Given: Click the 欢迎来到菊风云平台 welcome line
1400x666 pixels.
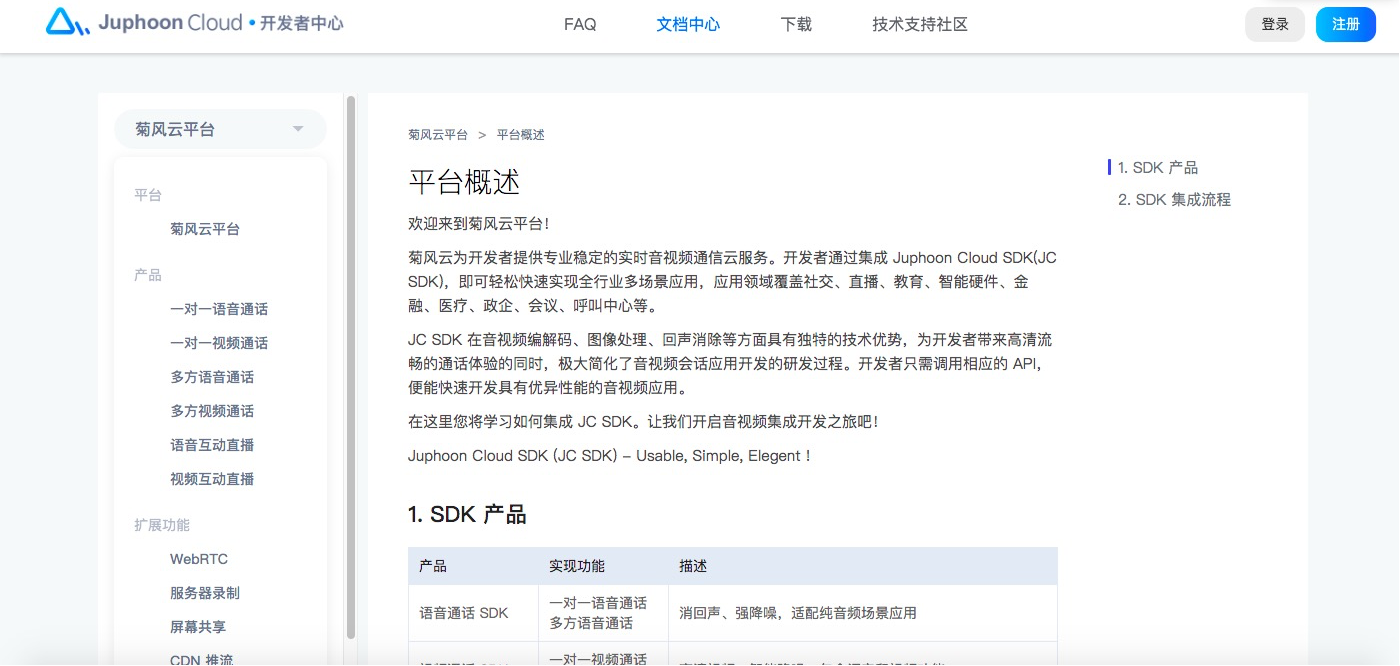Looking at the screenshot, I should click(x=479, y=224).
